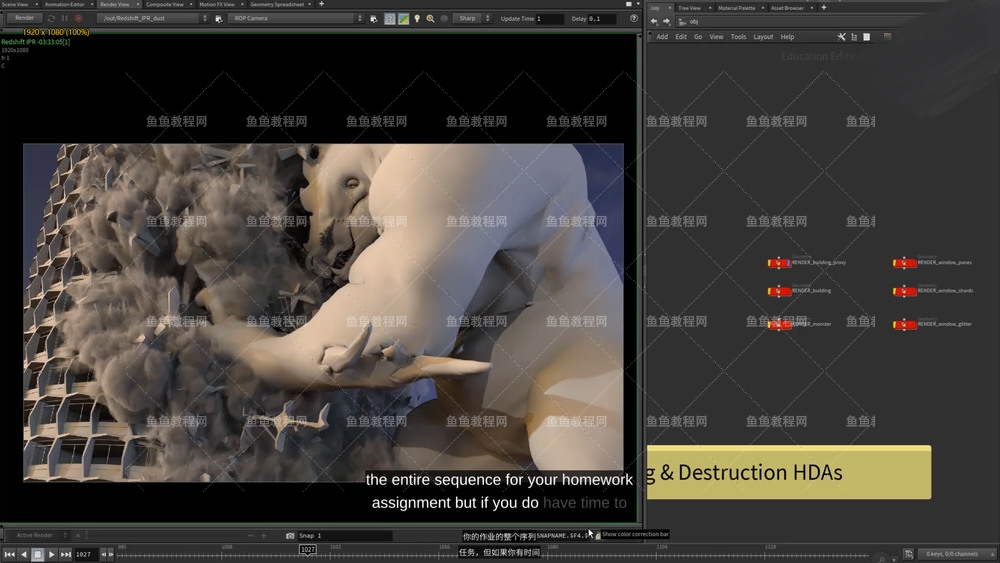Image resolution: width=1000 pixels, height=563 pixels.
Task: Open the Active Render dropdown
Action: coord(40,536)
